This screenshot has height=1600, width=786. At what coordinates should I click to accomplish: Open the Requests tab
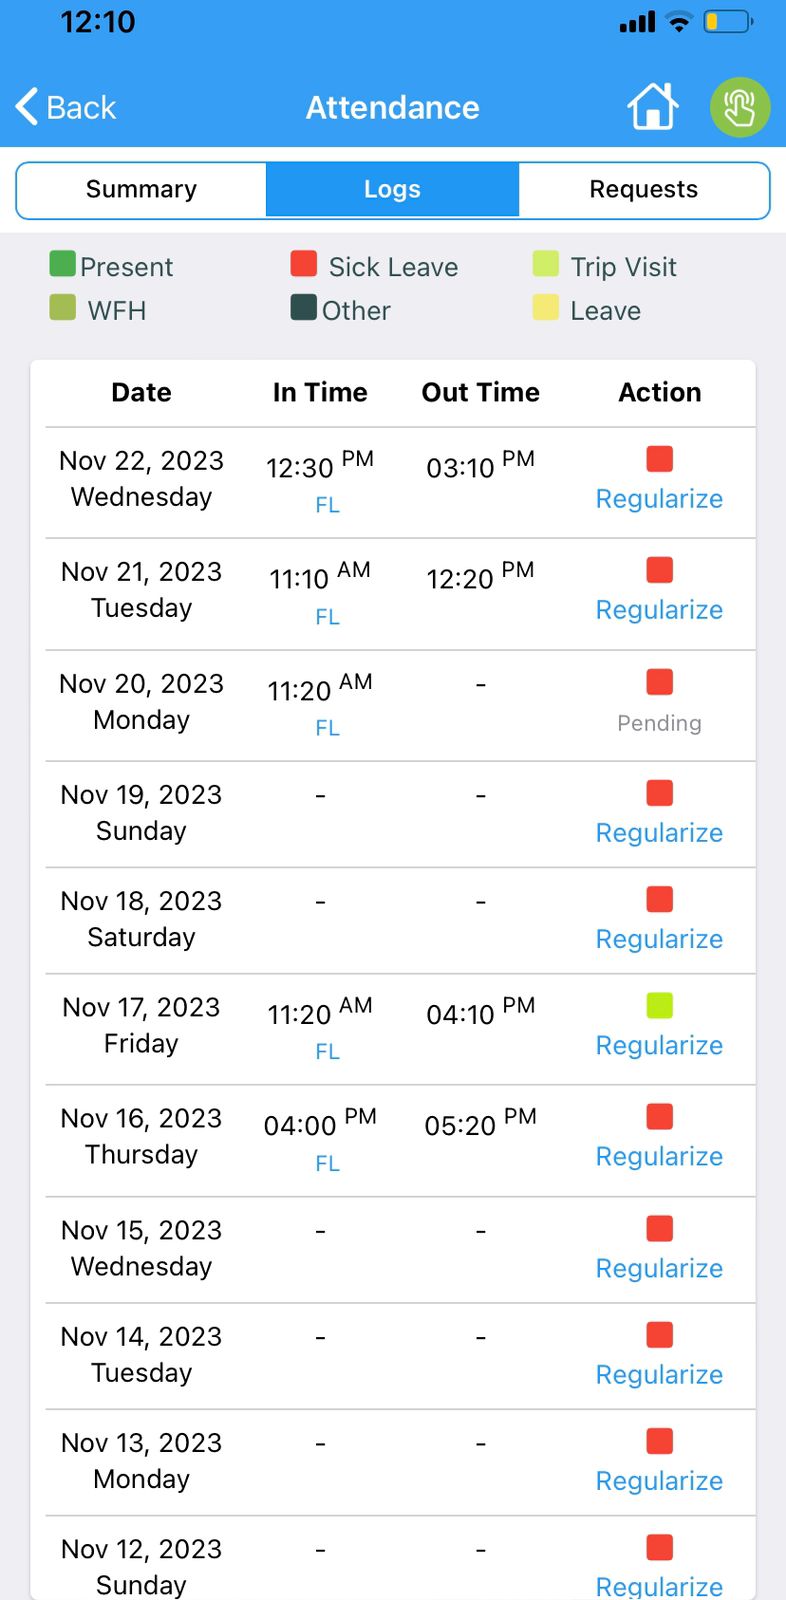coord(643,190)
